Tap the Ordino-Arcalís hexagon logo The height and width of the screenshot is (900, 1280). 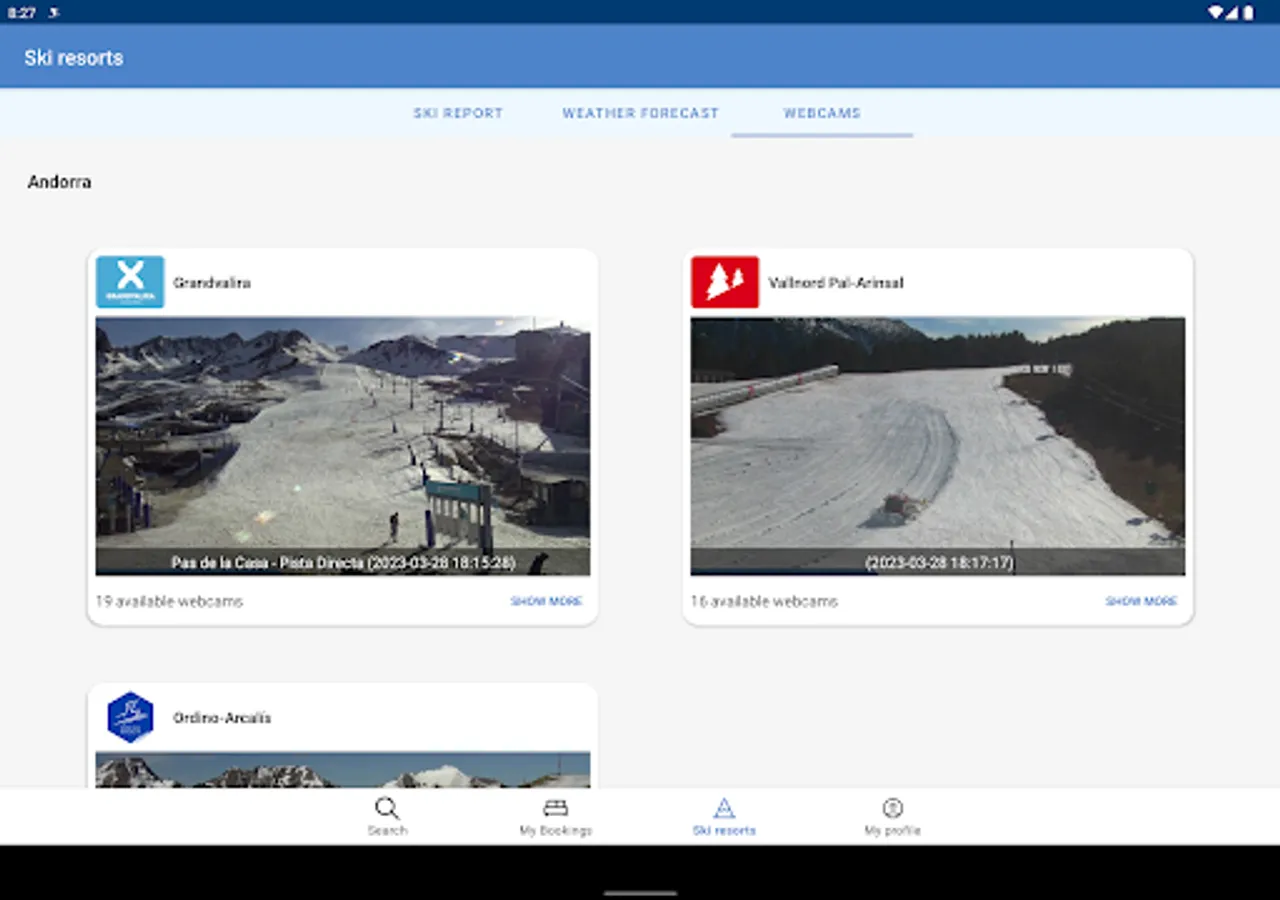(x=130, y=717)
